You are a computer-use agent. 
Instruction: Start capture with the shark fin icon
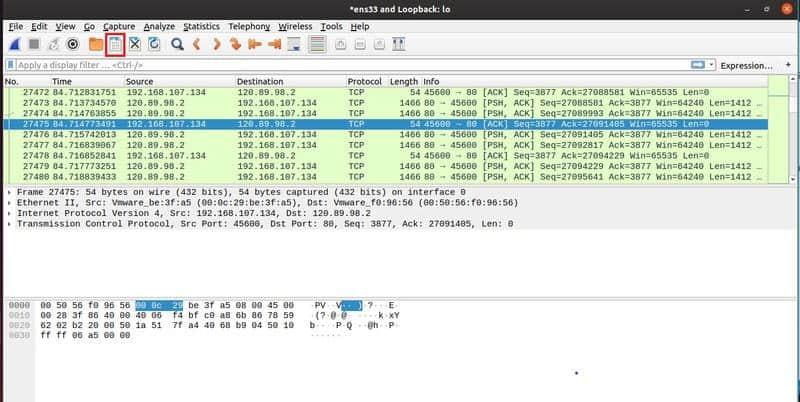[15, 45]
